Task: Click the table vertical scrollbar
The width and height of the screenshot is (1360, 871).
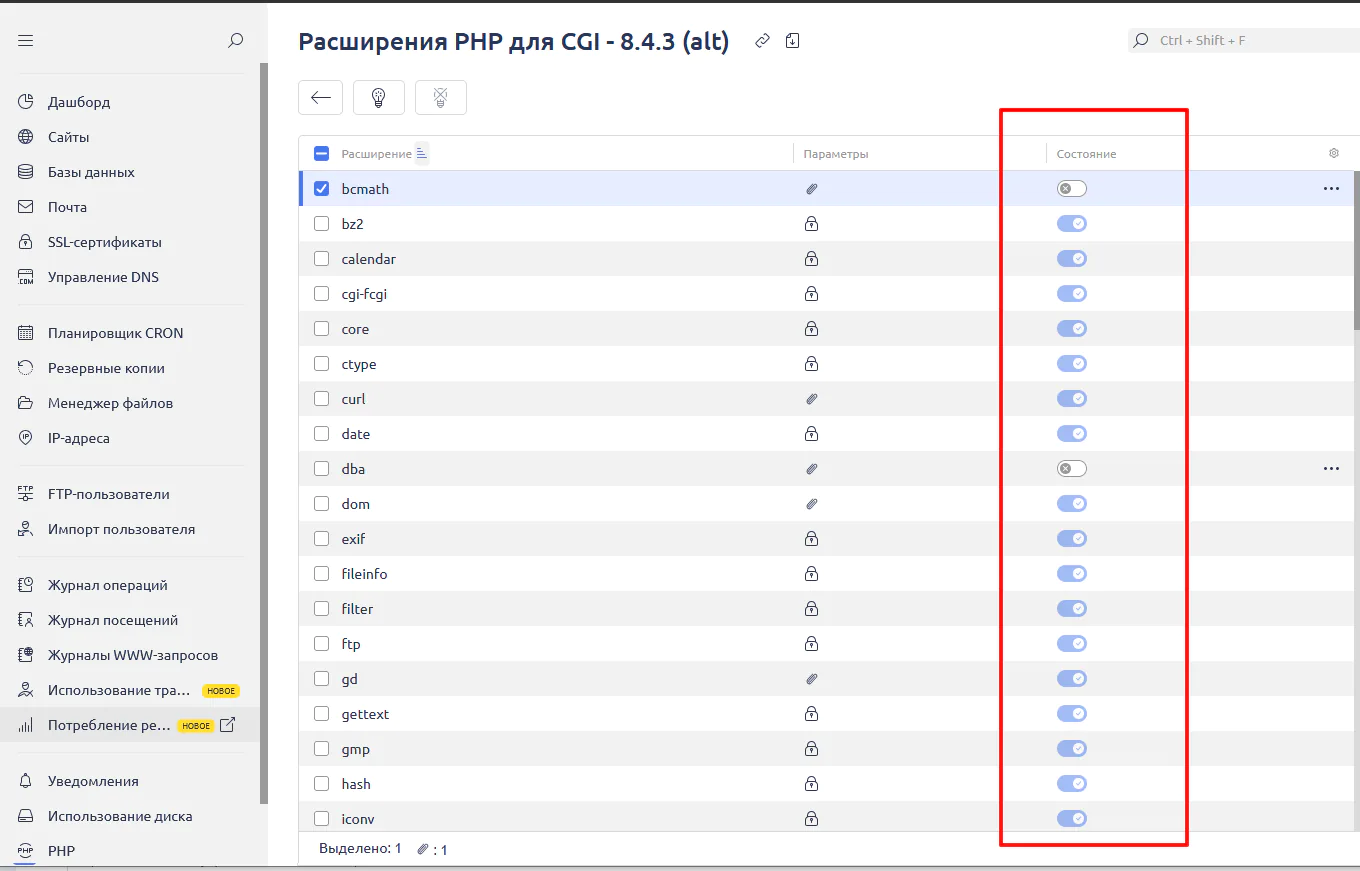Action: [x=1356, y=250]
